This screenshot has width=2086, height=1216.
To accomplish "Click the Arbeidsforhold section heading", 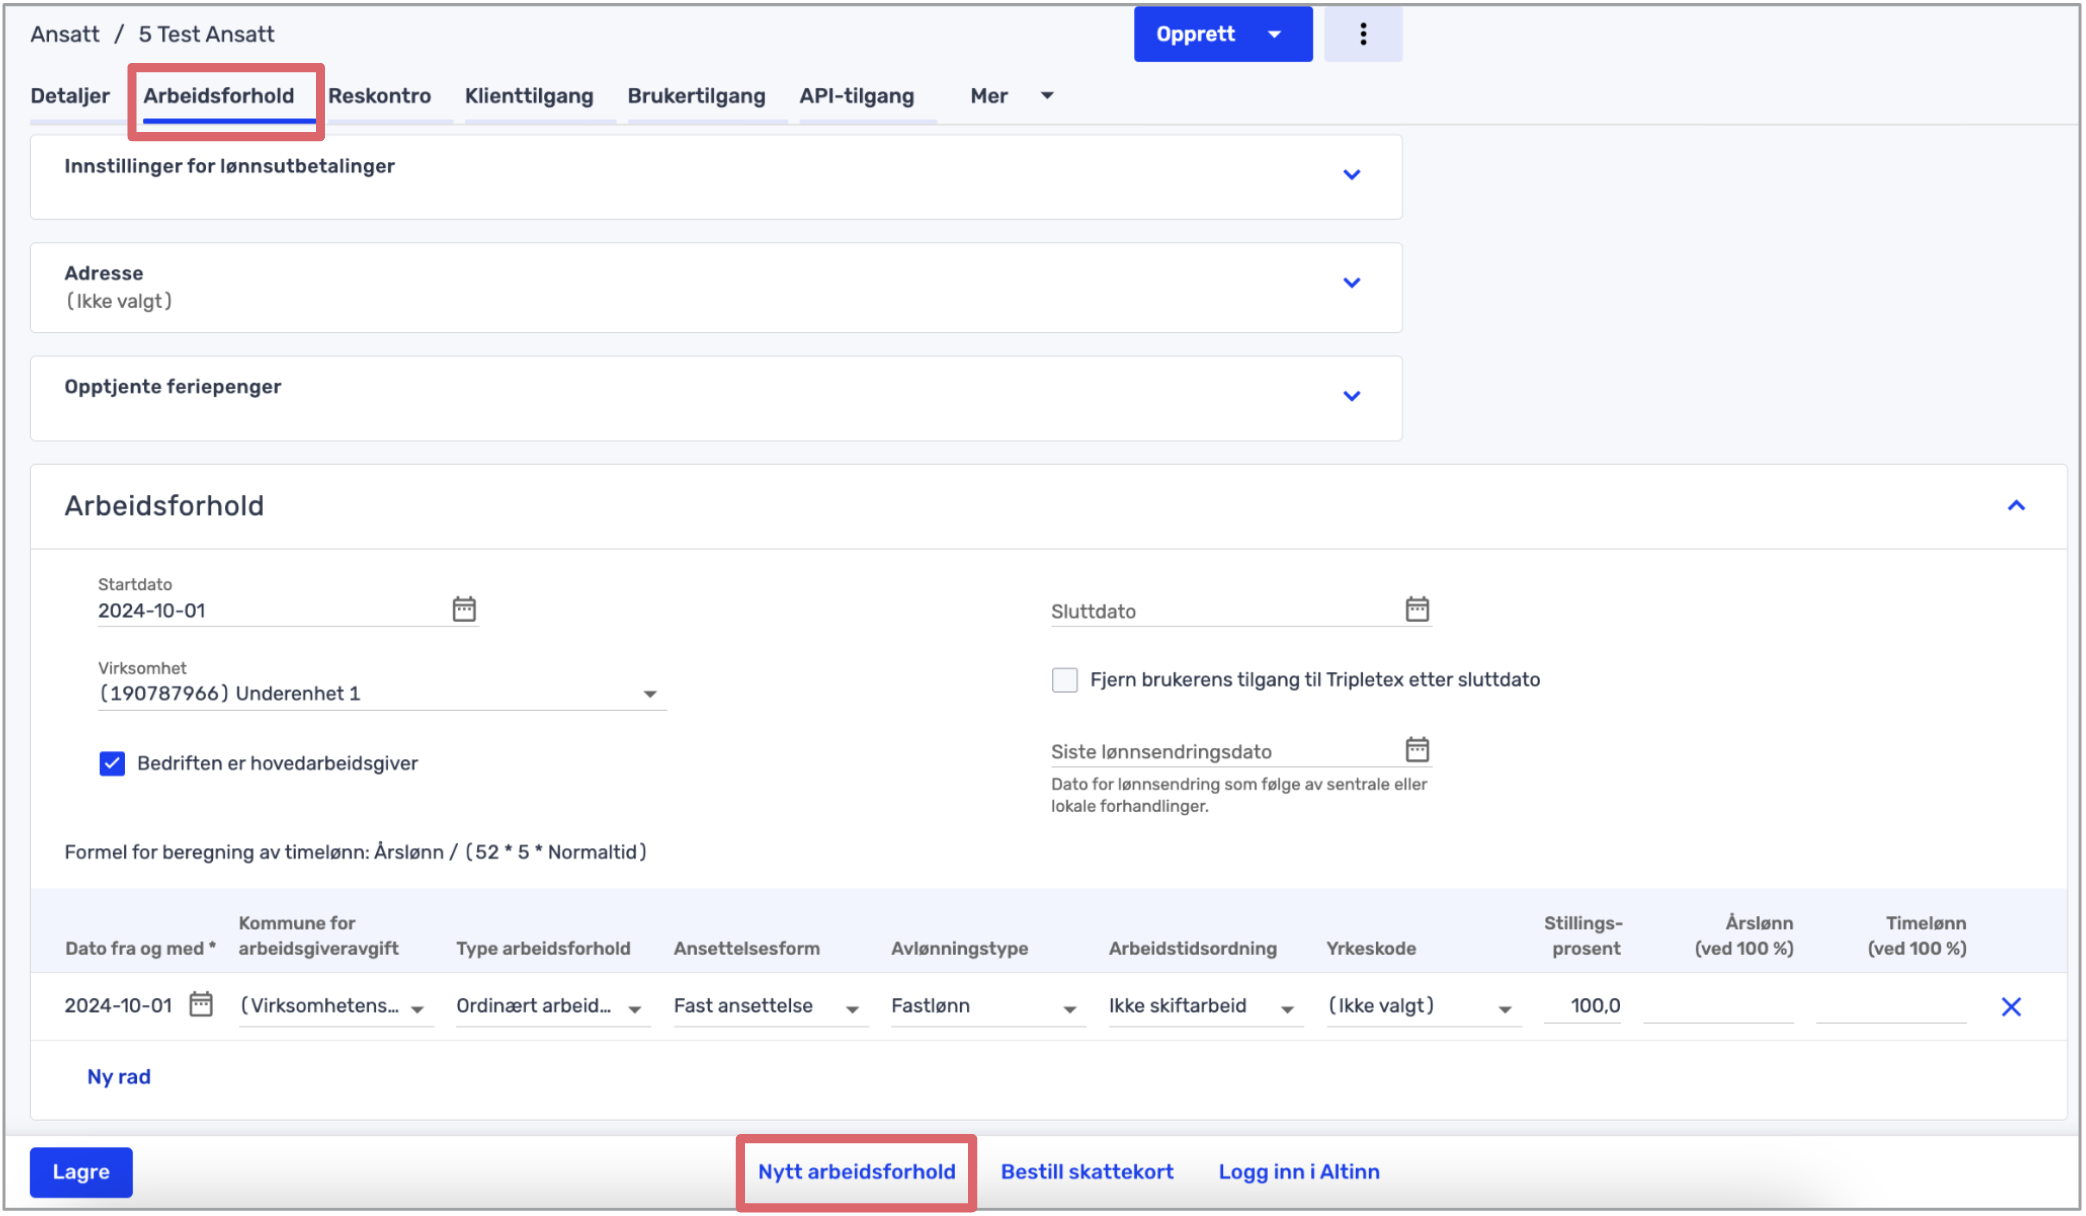I will pyautogui.click(x=164, y=506).
